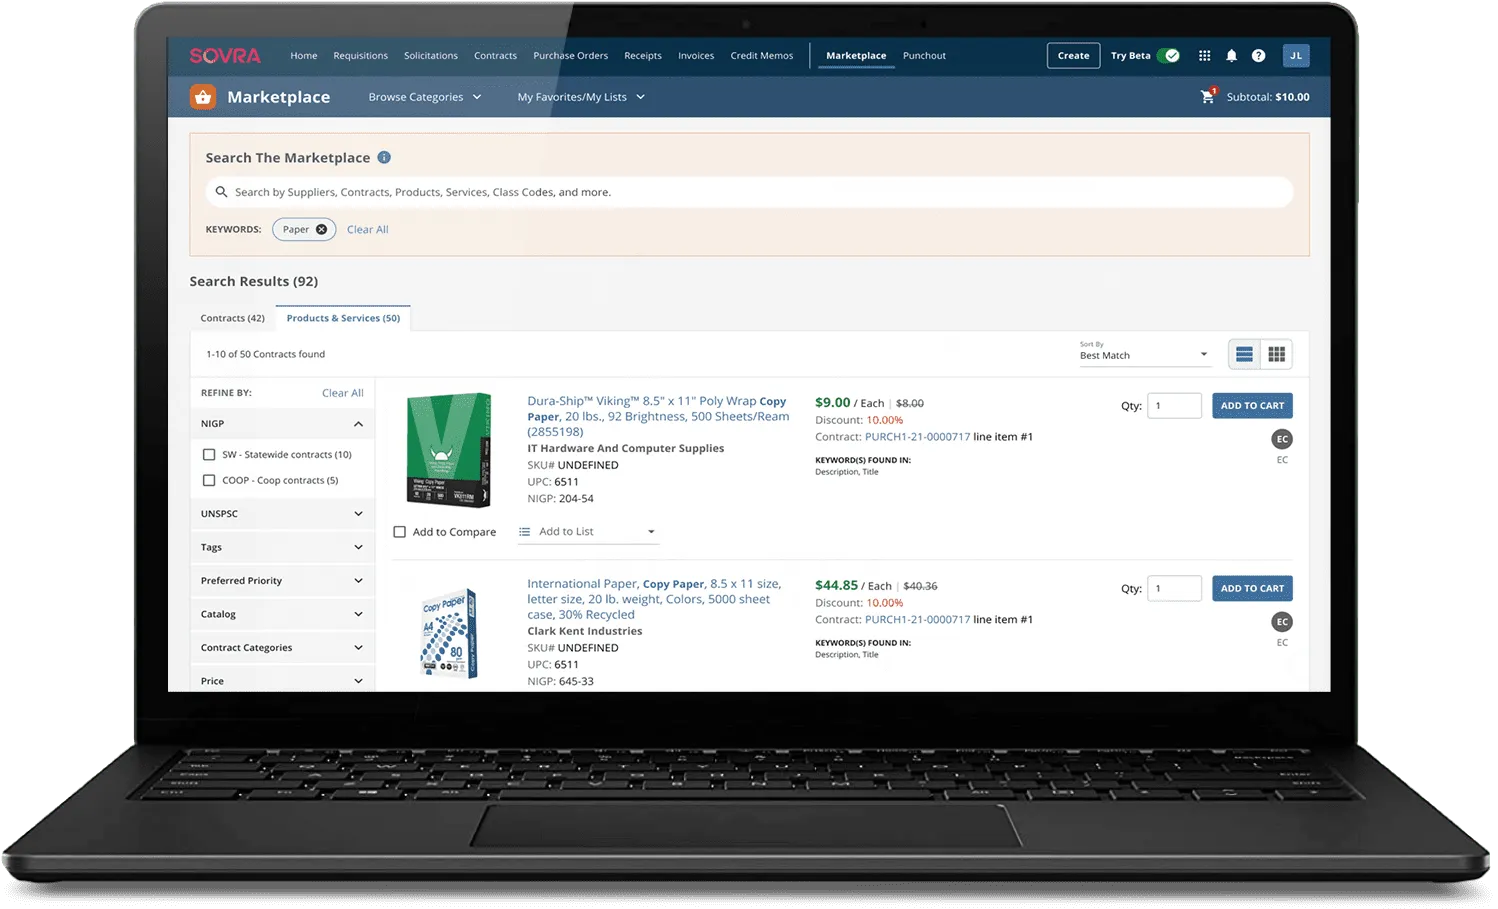The height and width of the screenshot is (909, 1498).
Task: Open contract link for International Paper item
Action: tap(917, 620)
